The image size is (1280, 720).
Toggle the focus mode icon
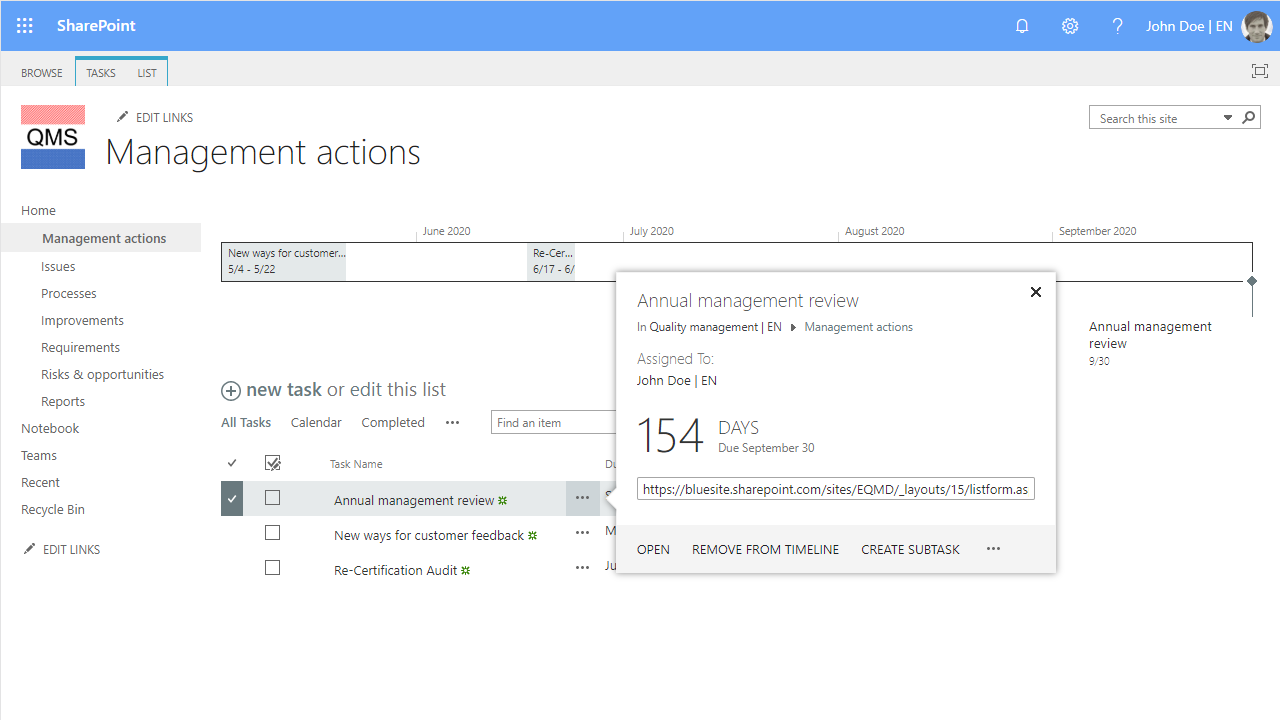coord(1259,71)
